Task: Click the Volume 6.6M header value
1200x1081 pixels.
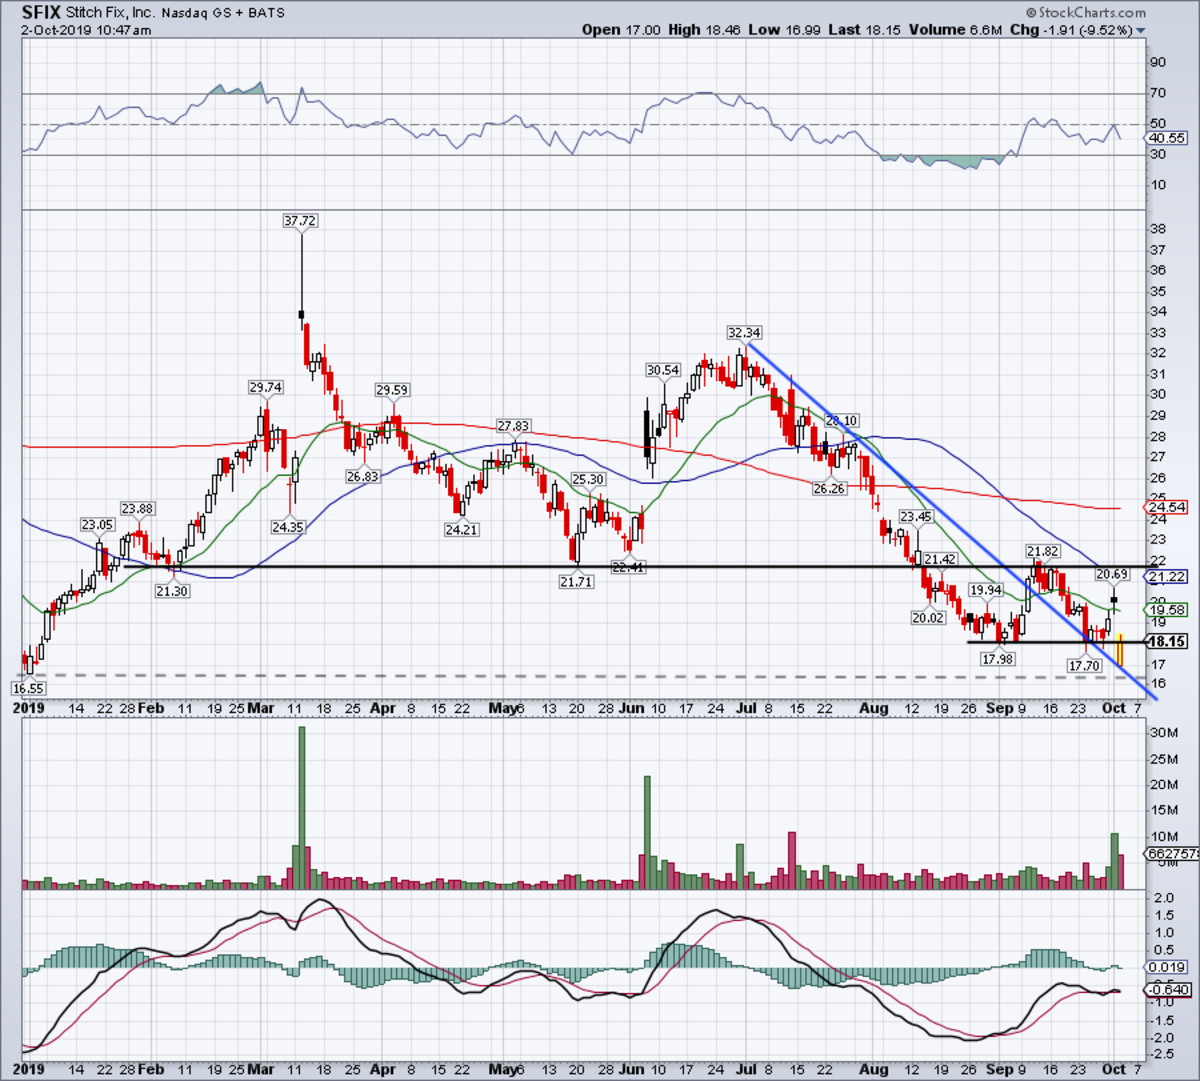Action: (955, 30)
